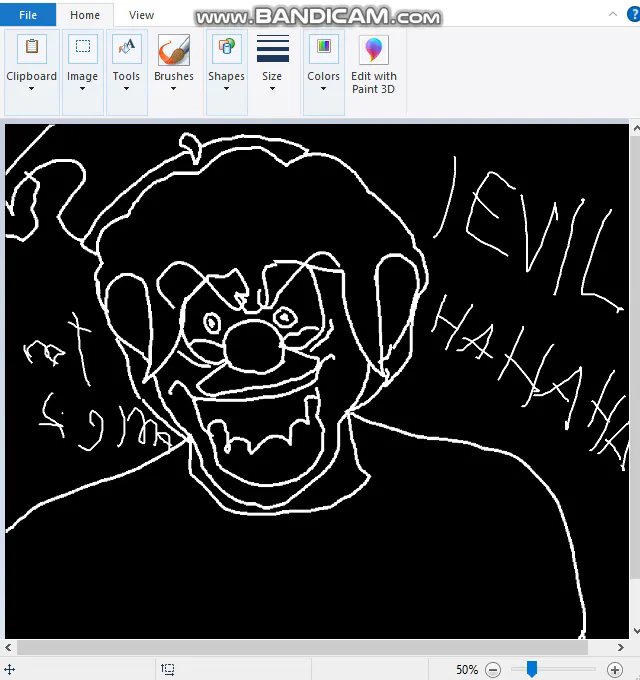Collapse the ribbon with the caret
This screenshot has width=640, height=680.
pos(613,14)
